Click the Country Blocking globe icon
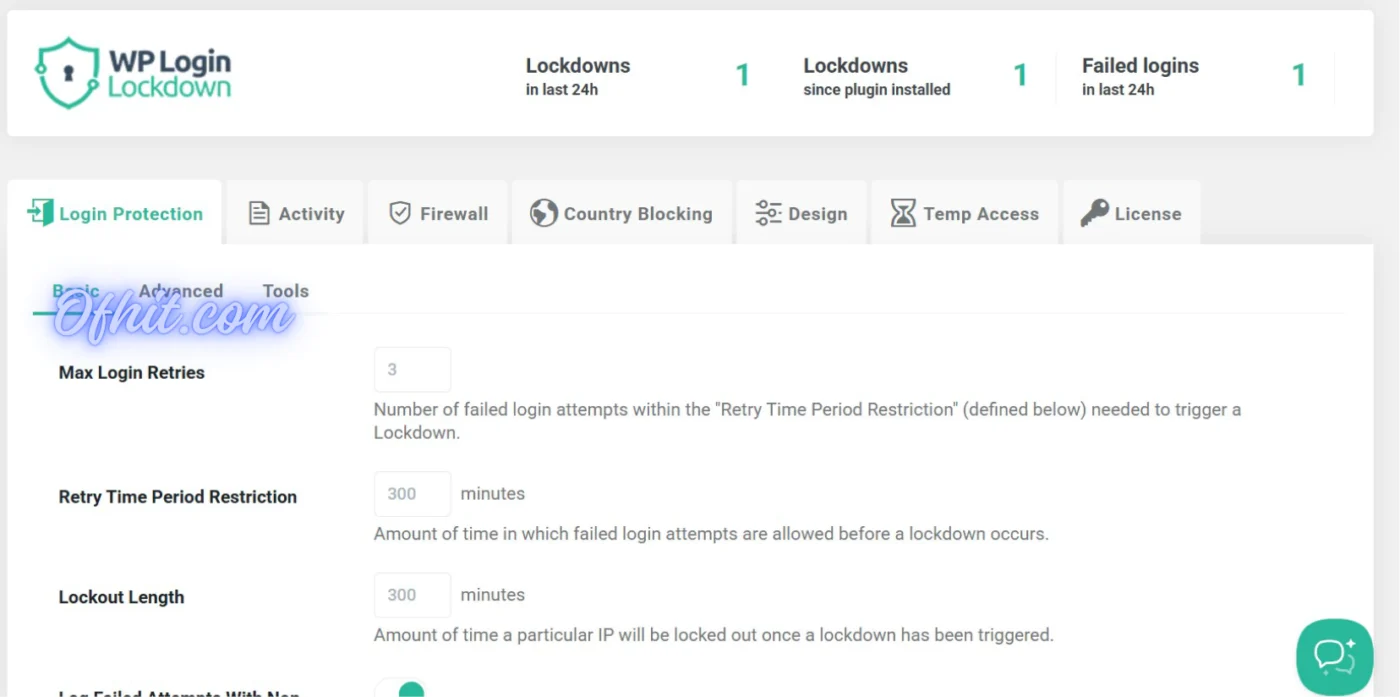The height and width of the screenshot is (697, 1400). coord(544,213)
